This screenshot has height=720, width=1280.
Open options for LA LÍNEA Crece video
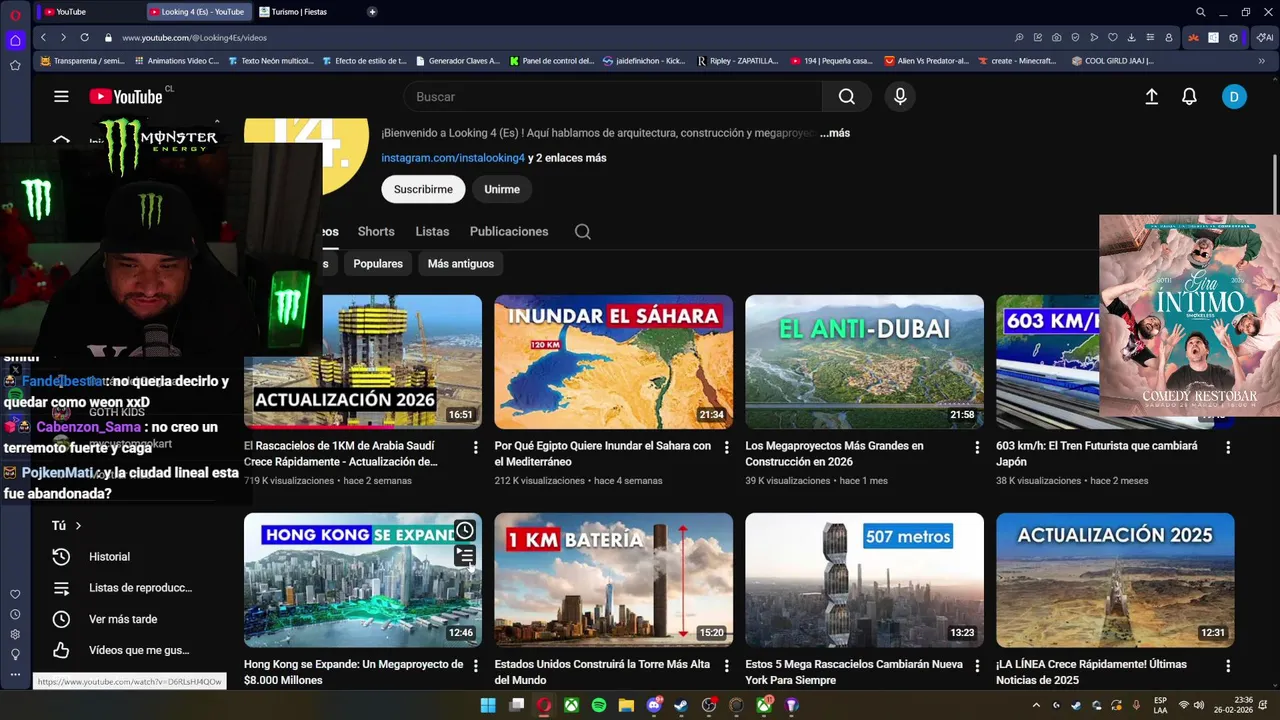click(x=1228, y=665)
